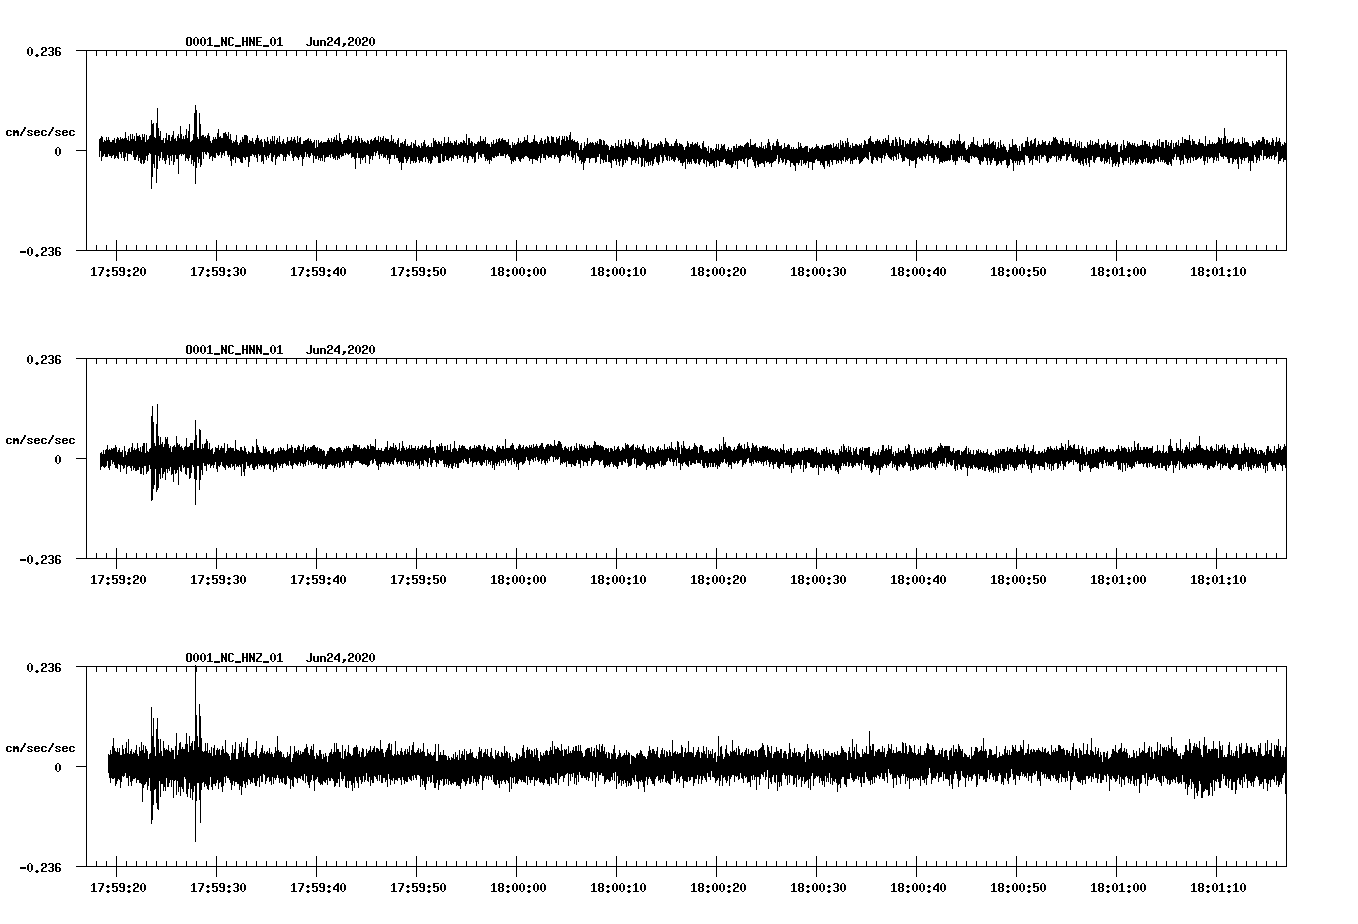Click the 18:00:10 time label under HNN
The width and height of the screenshot is (1358, 924).
618,579
